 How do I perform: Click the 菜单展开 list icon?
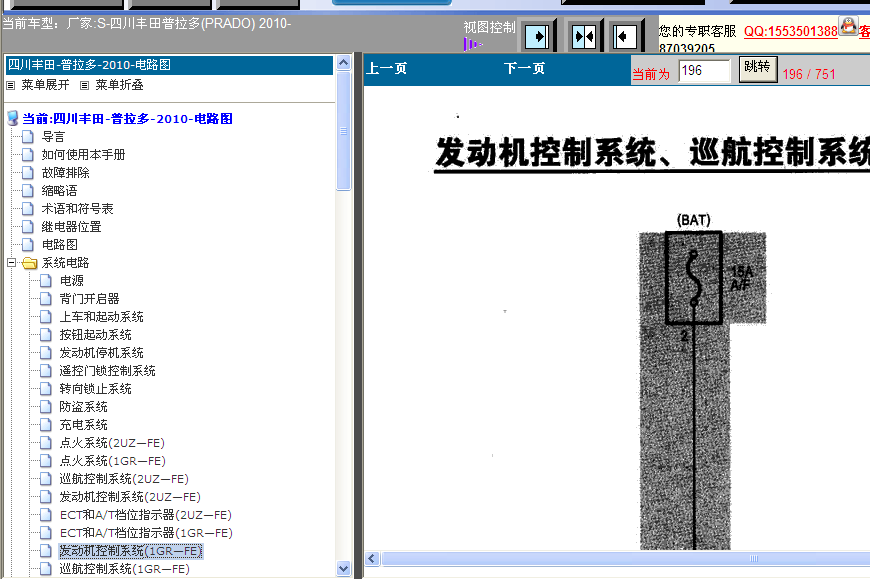pos(10,85)
